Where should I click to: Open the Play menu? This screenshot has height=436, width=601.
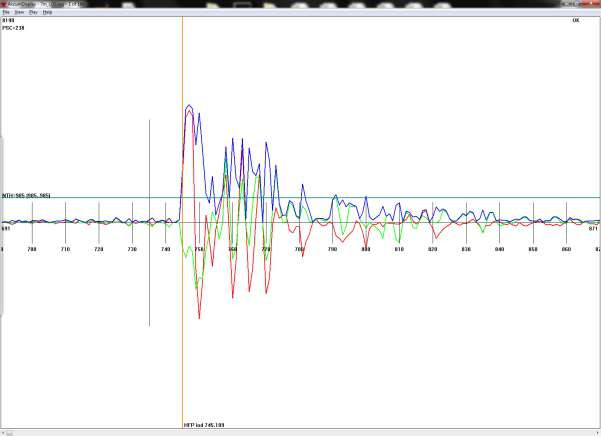[33, 12]
